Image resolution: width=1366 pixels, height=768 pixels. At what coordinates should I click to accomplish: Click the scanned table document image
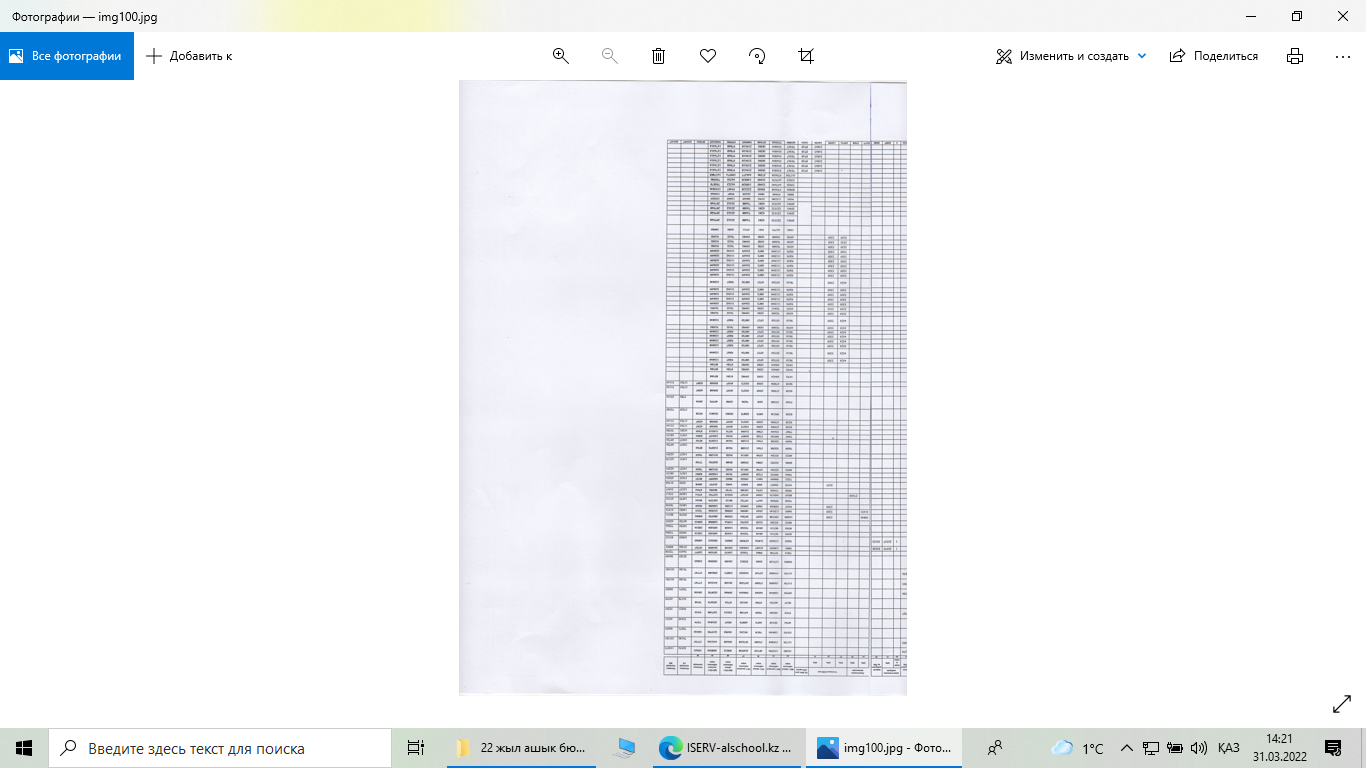pos(683,388)
